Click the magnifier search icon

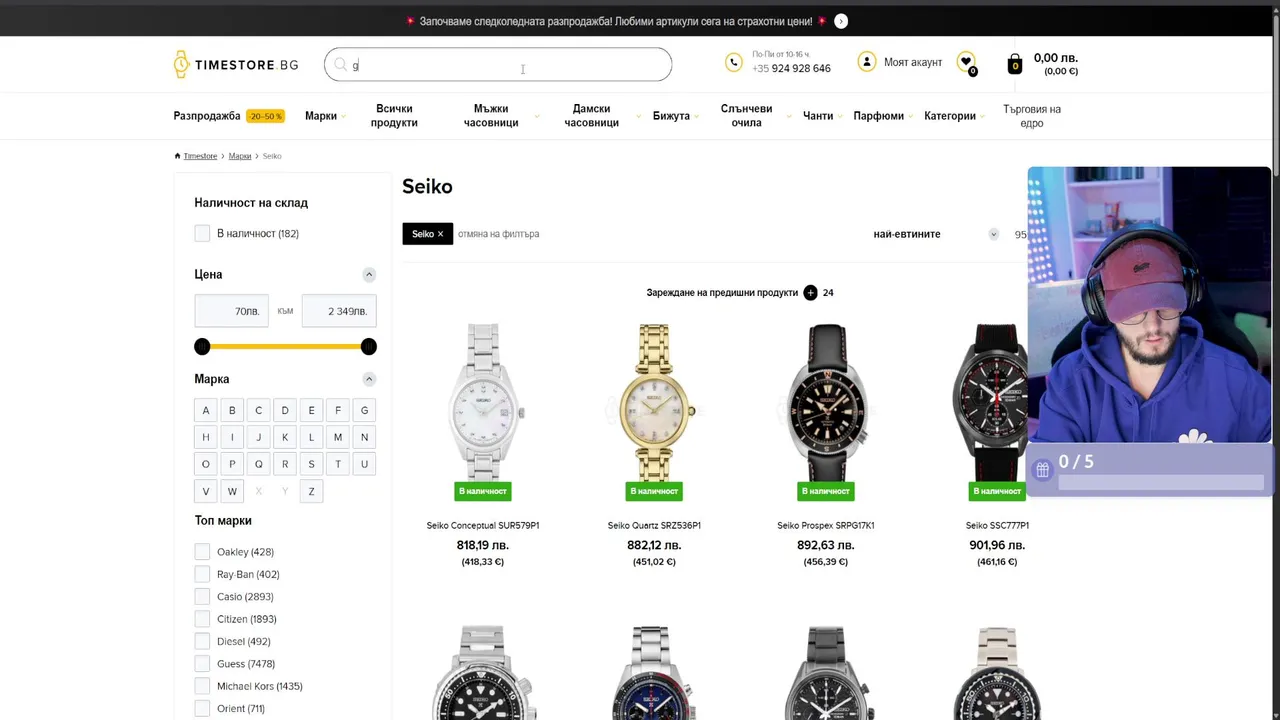click(x=341, y=65)
